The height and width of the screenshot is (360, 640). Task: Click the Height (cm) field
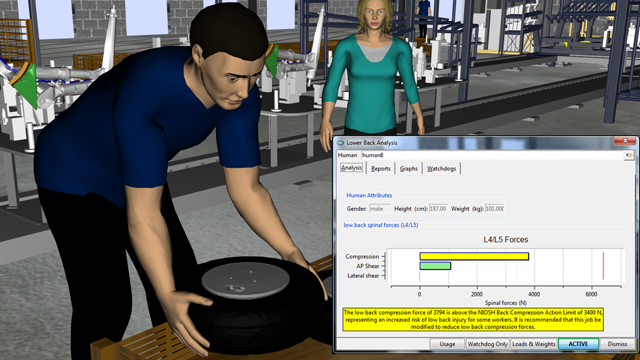point(438,209)
